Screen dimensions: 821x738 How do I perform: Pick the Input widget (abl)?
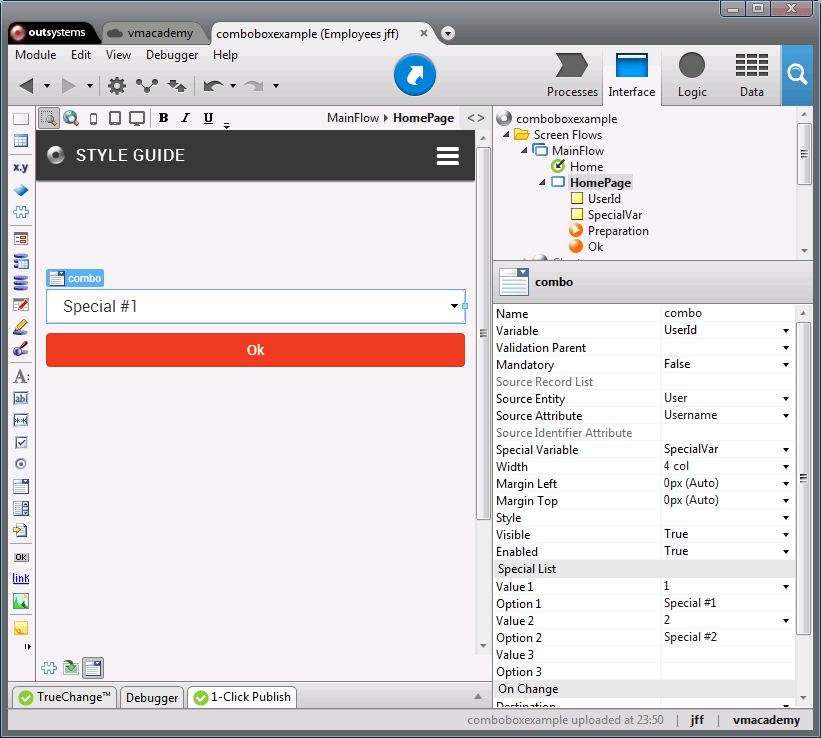coord(21,399)
